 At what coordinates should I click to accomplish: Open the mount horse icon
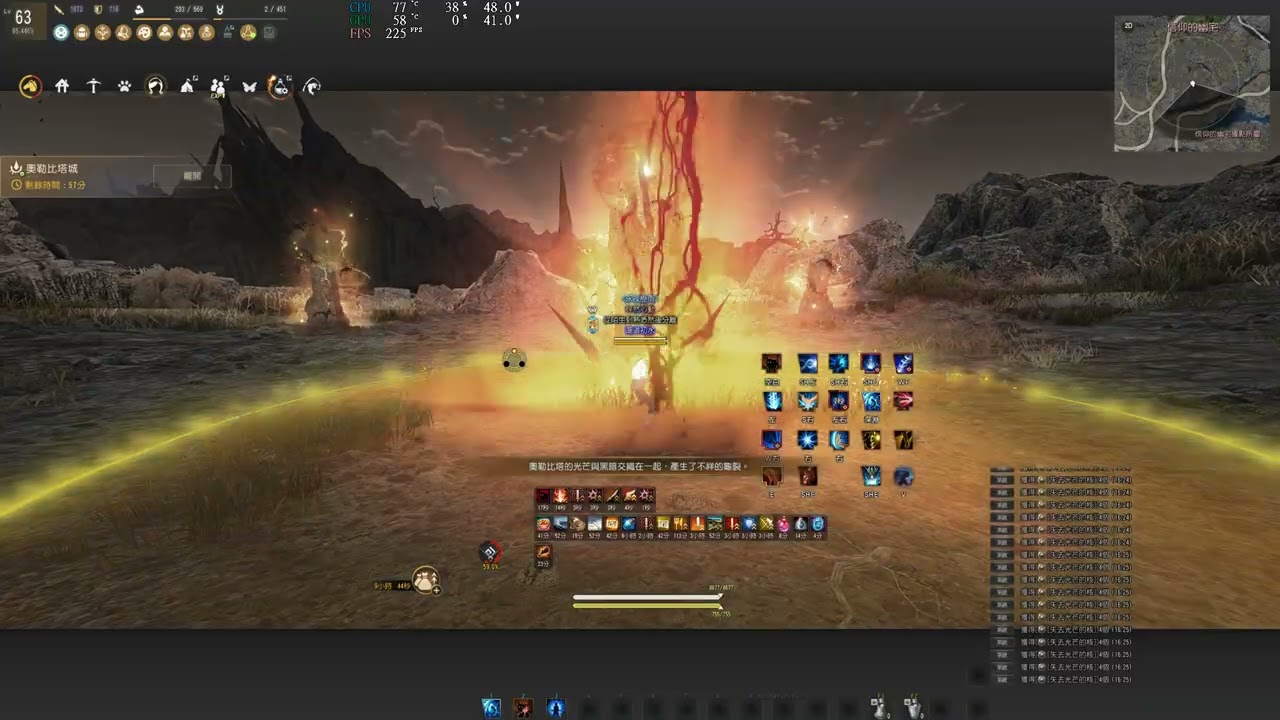31,86
